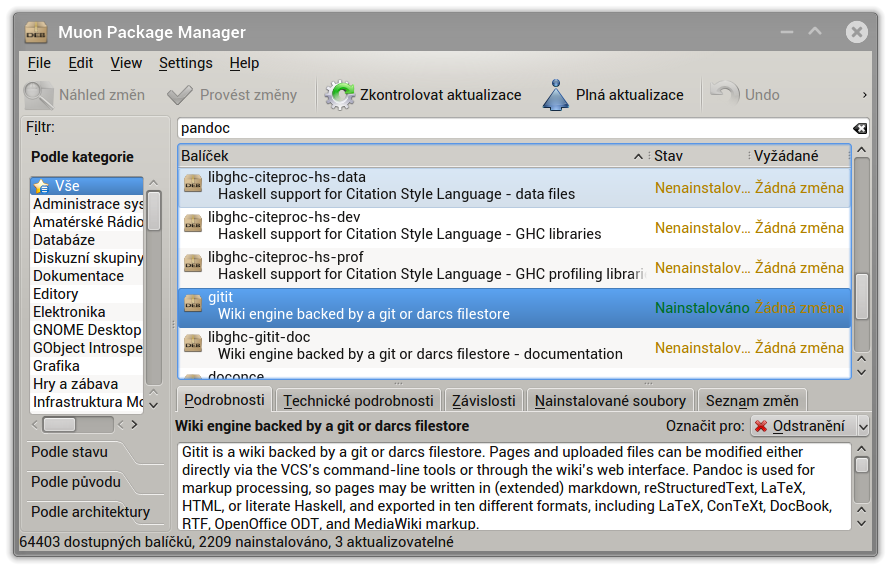Switch to Technické podrobnosti tab
The image size is (891, 570).
click(359, 401)
